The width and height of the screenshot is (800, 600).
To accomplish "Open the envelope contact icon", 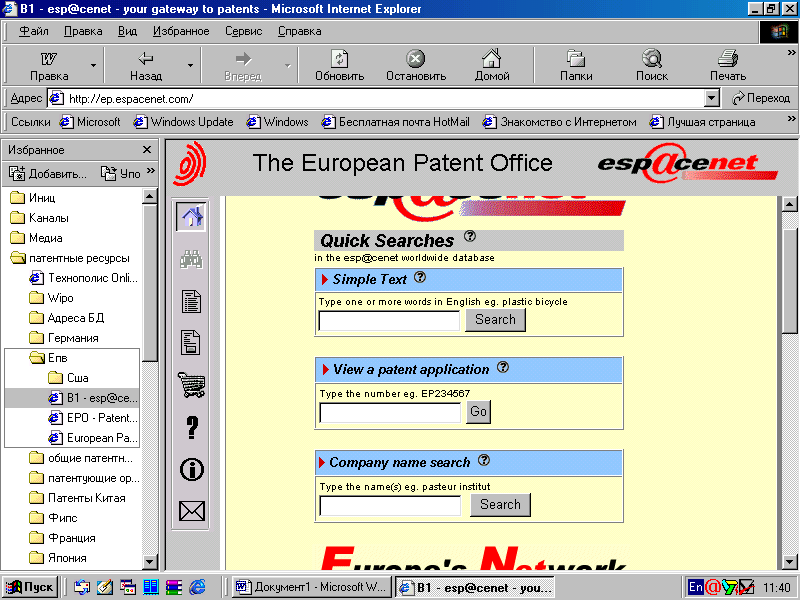I will click(x=192, y=511).
